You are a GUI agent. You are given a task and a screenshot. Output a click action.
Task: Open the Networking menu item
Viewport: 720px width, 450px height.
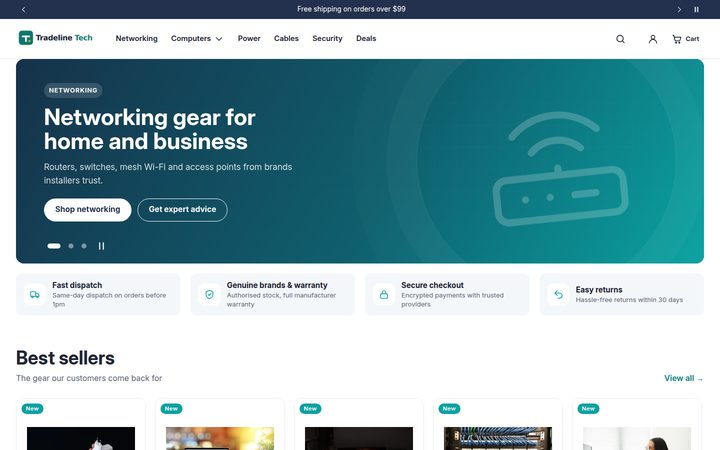(x=136, y=39)
